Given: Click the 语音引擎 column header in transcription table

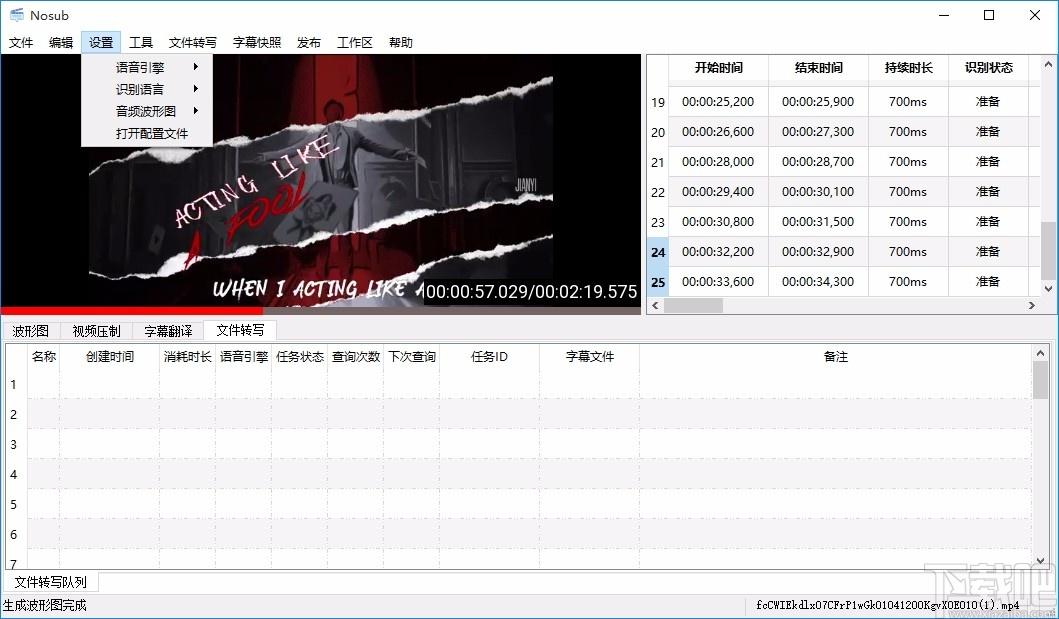Looking at the screenshot, I should [244, 356].
